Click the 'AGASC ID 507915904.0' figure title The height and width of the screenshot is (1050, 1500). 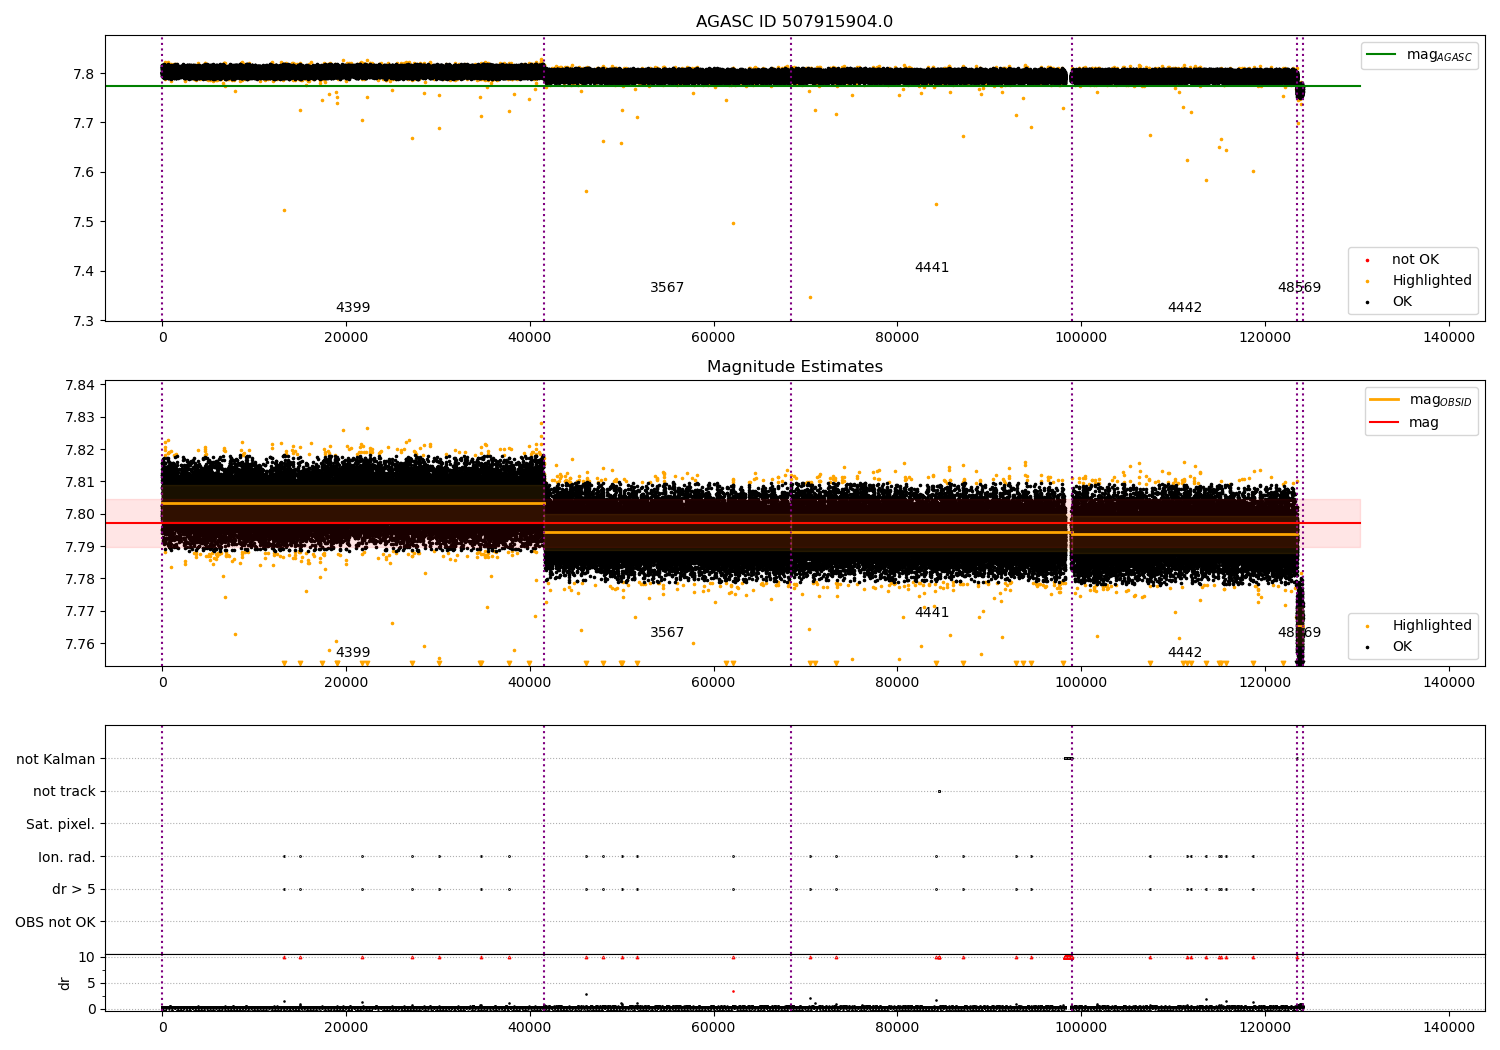pyautogui.click(x=794, y=22)
